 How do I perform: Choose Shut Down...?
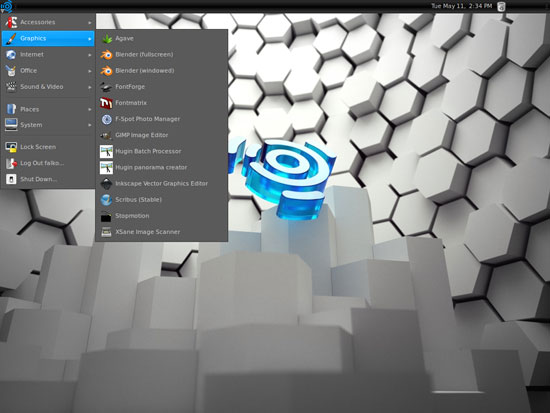point(48,179)
